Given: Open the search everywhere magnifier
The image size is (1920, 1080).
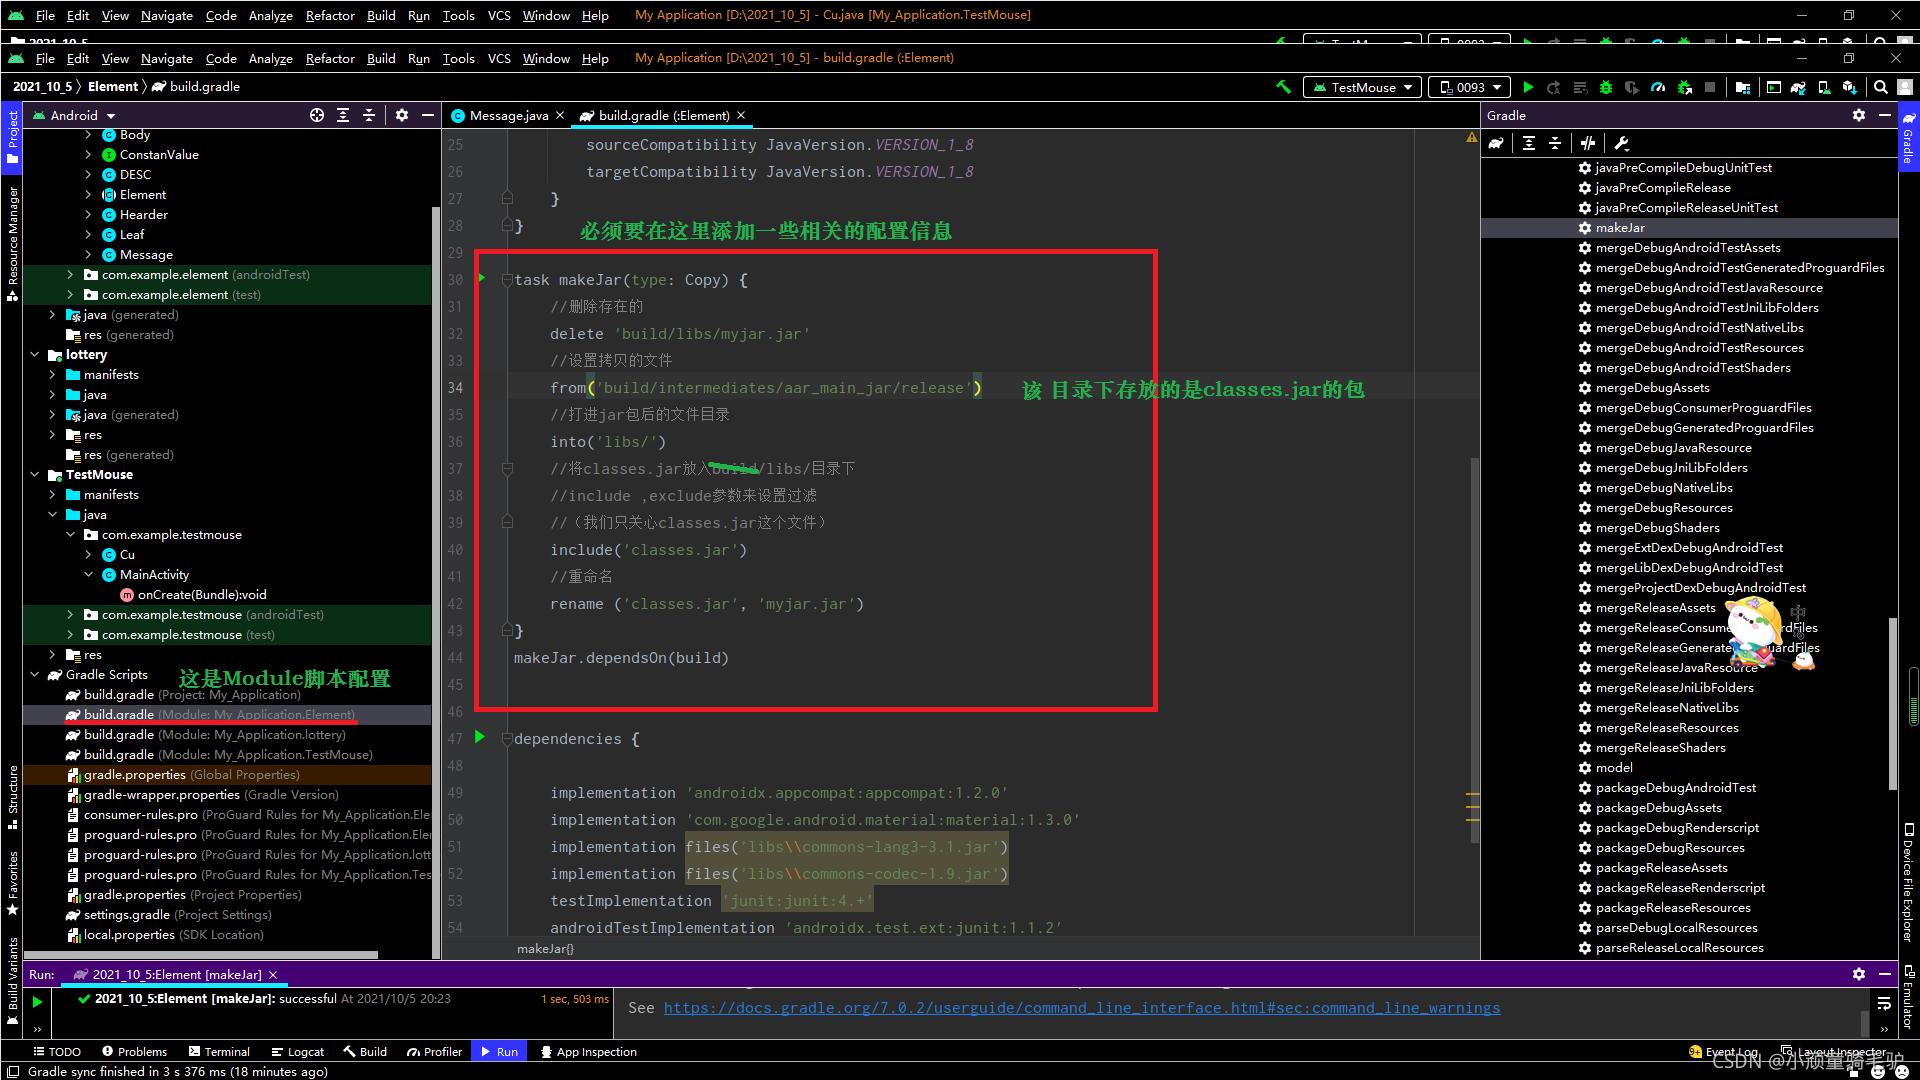Looking at the screenshot, I should (1881, 87).
